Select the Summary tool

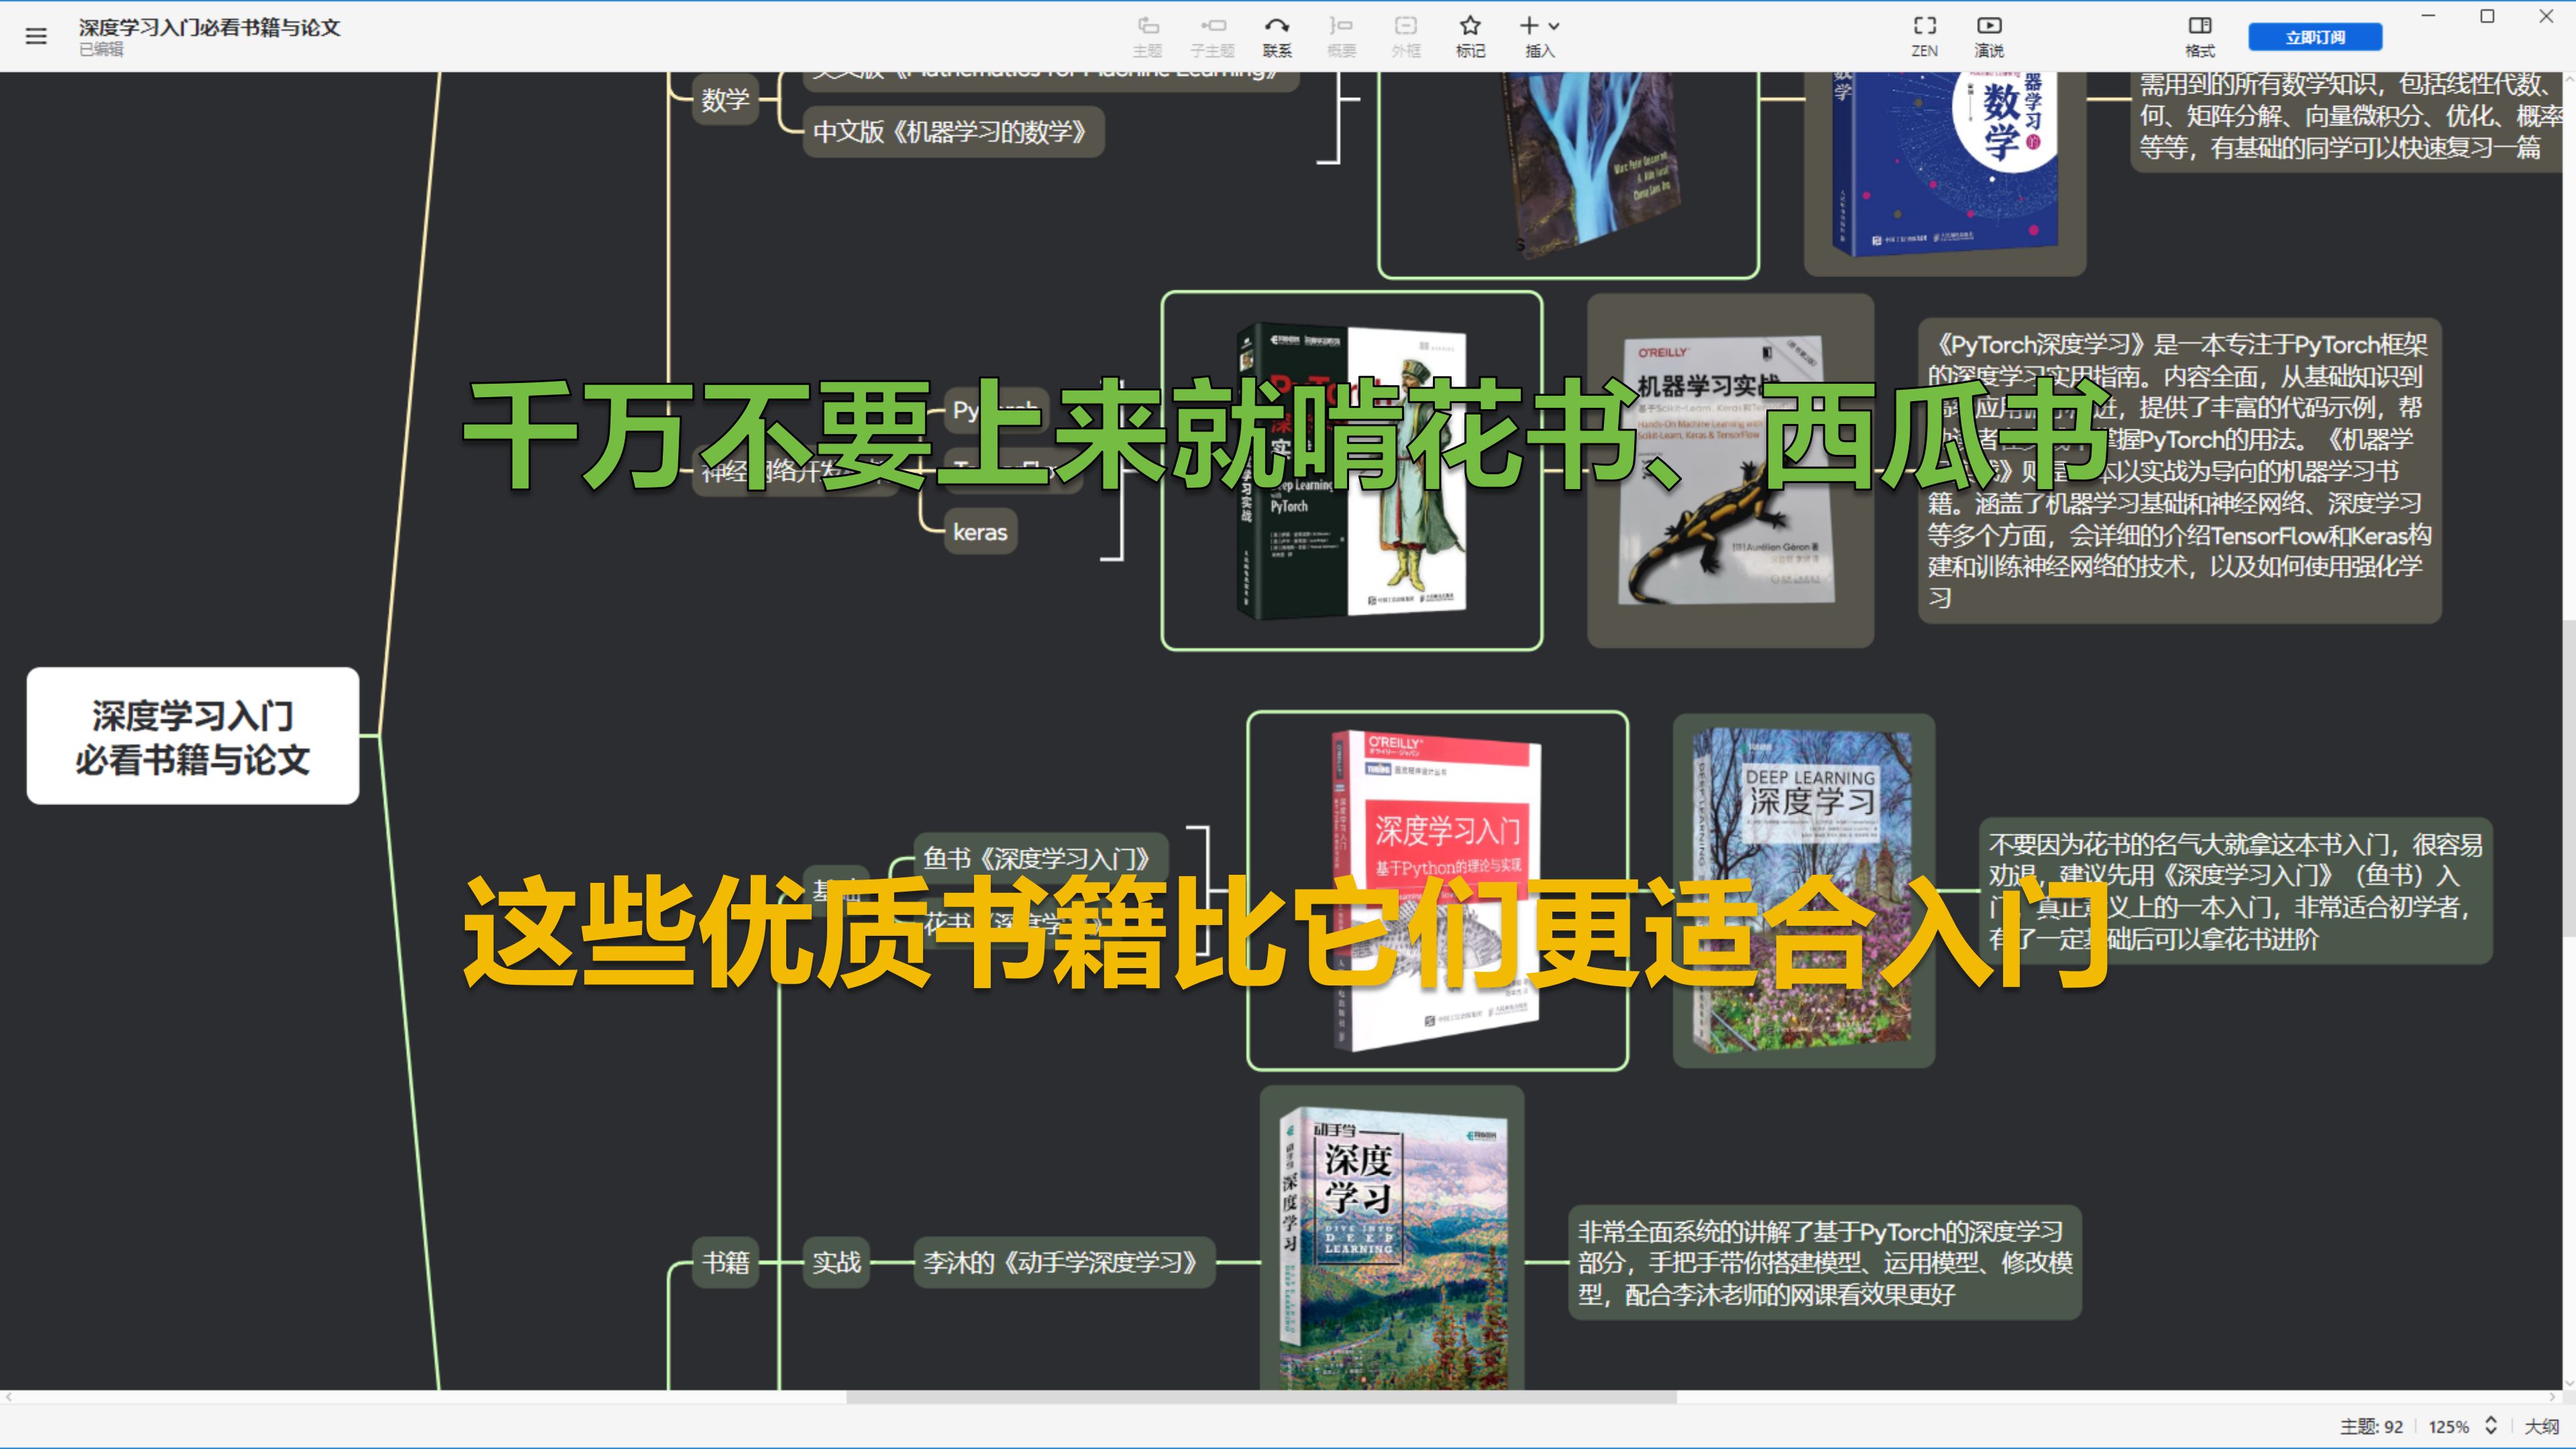coord(1341,36)
